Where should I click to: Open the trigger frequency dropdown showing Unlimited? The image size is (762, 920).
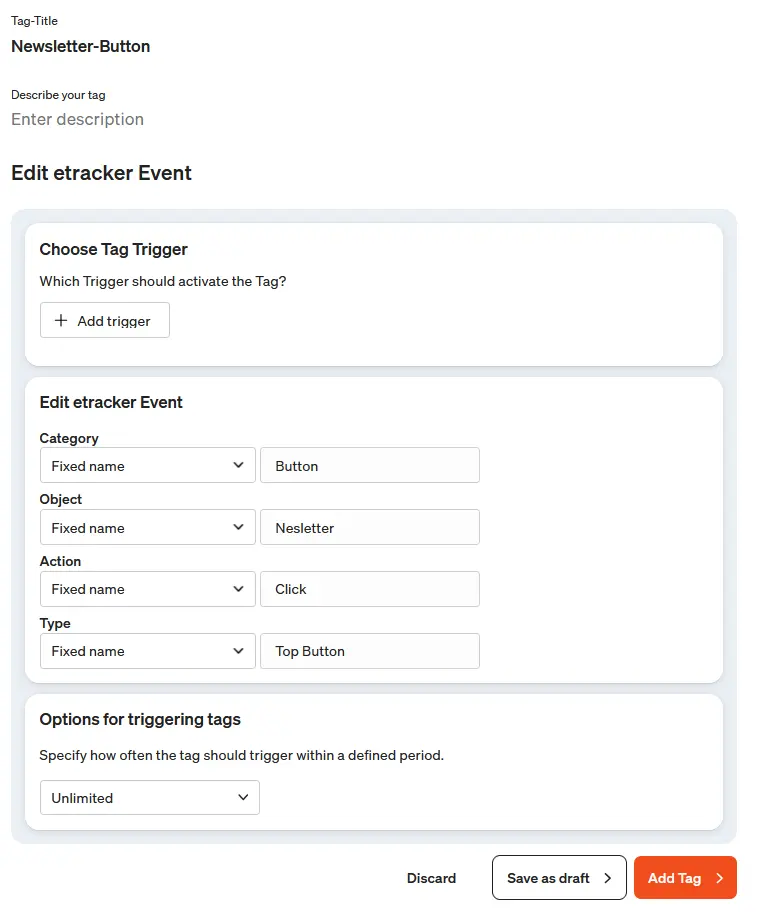click(149, 797)
